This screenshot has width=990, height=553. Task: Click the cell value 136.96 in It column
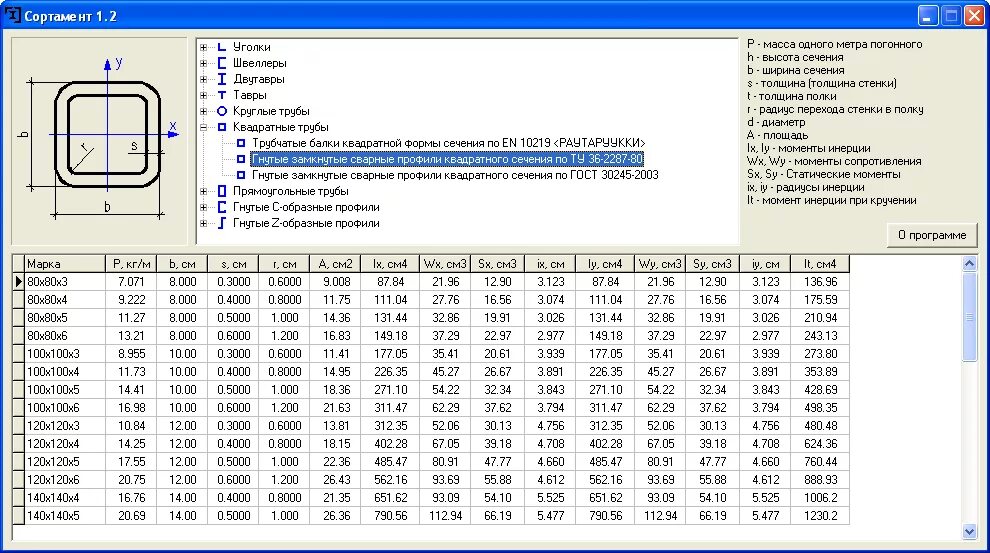[x=820, y=282]
